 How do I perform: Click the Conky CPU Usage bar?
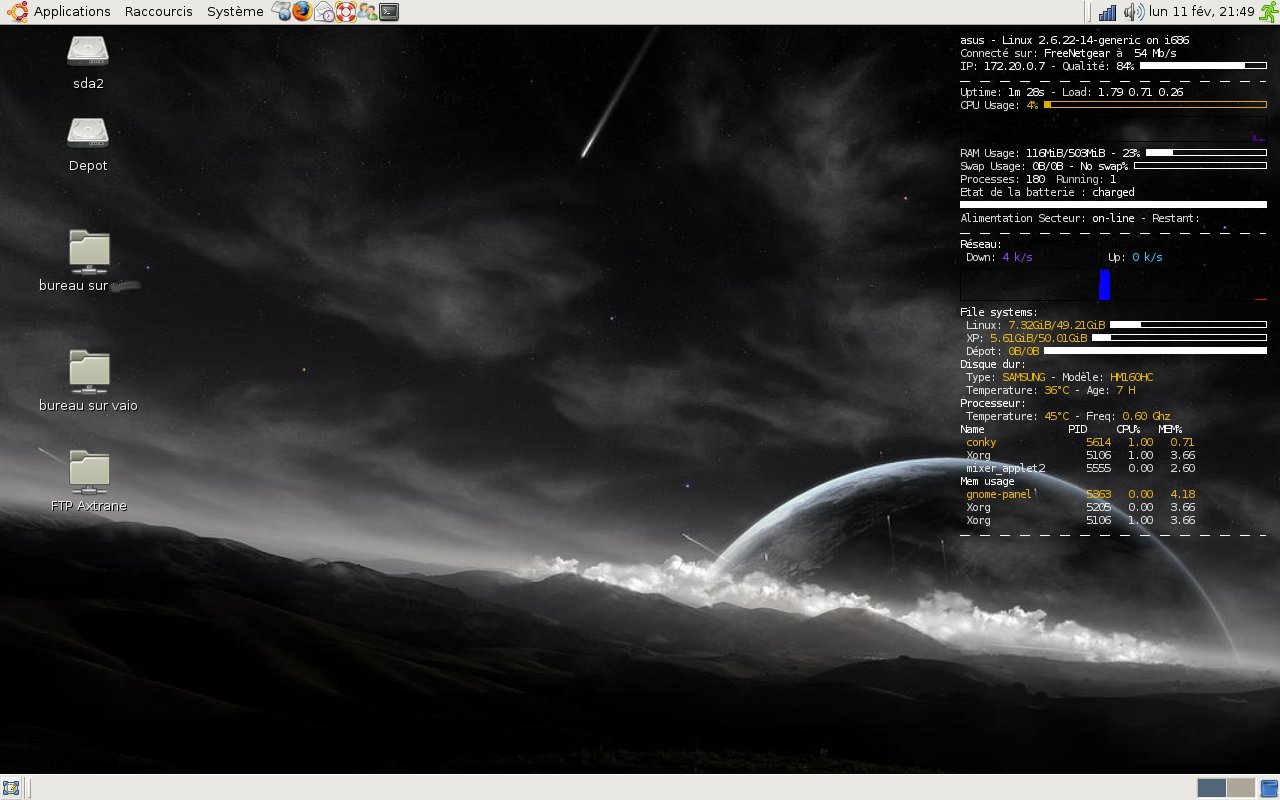coord(1155,105)
